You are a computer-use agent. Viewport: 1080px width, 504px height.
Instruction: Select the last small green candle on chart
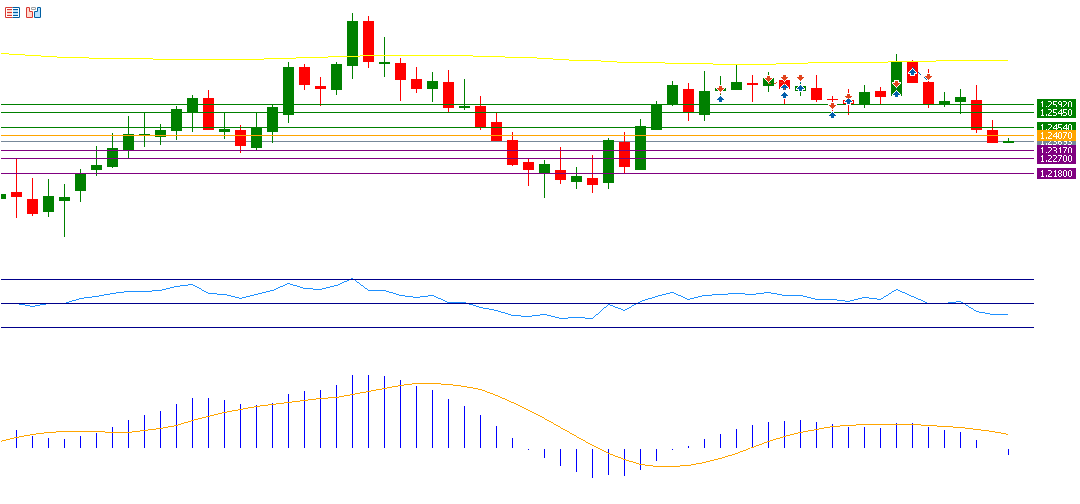tap(1008, 142)
